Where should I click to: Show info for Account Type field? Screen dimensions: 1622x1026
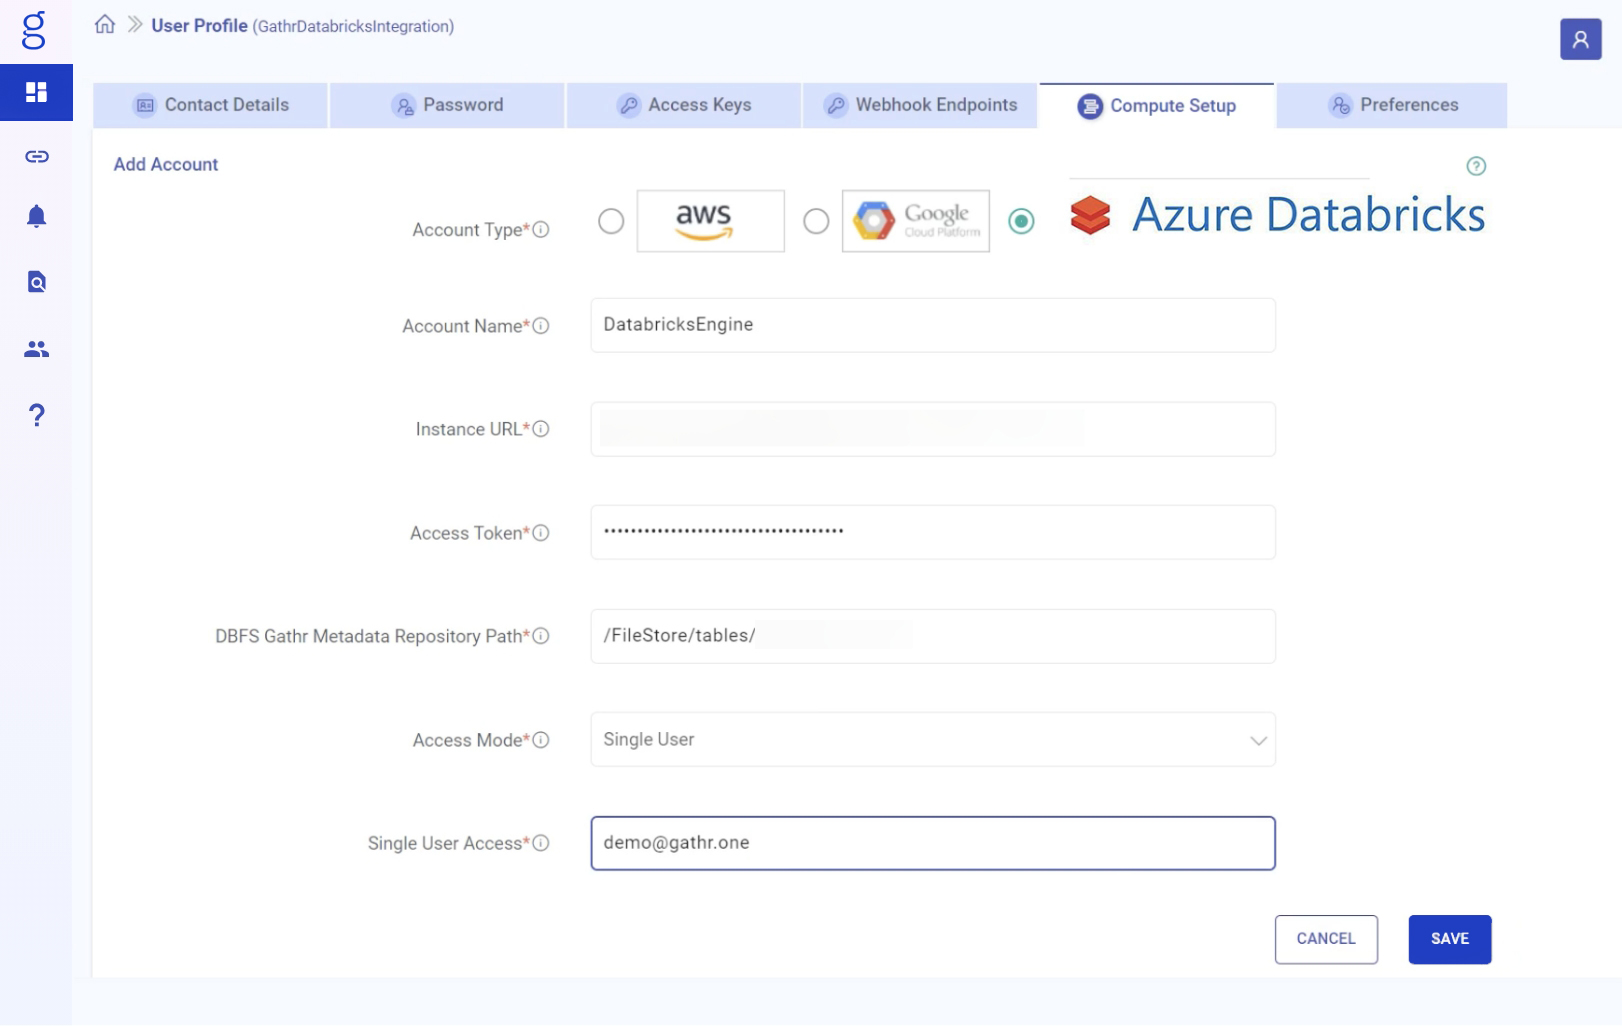(x=541, y=229)
